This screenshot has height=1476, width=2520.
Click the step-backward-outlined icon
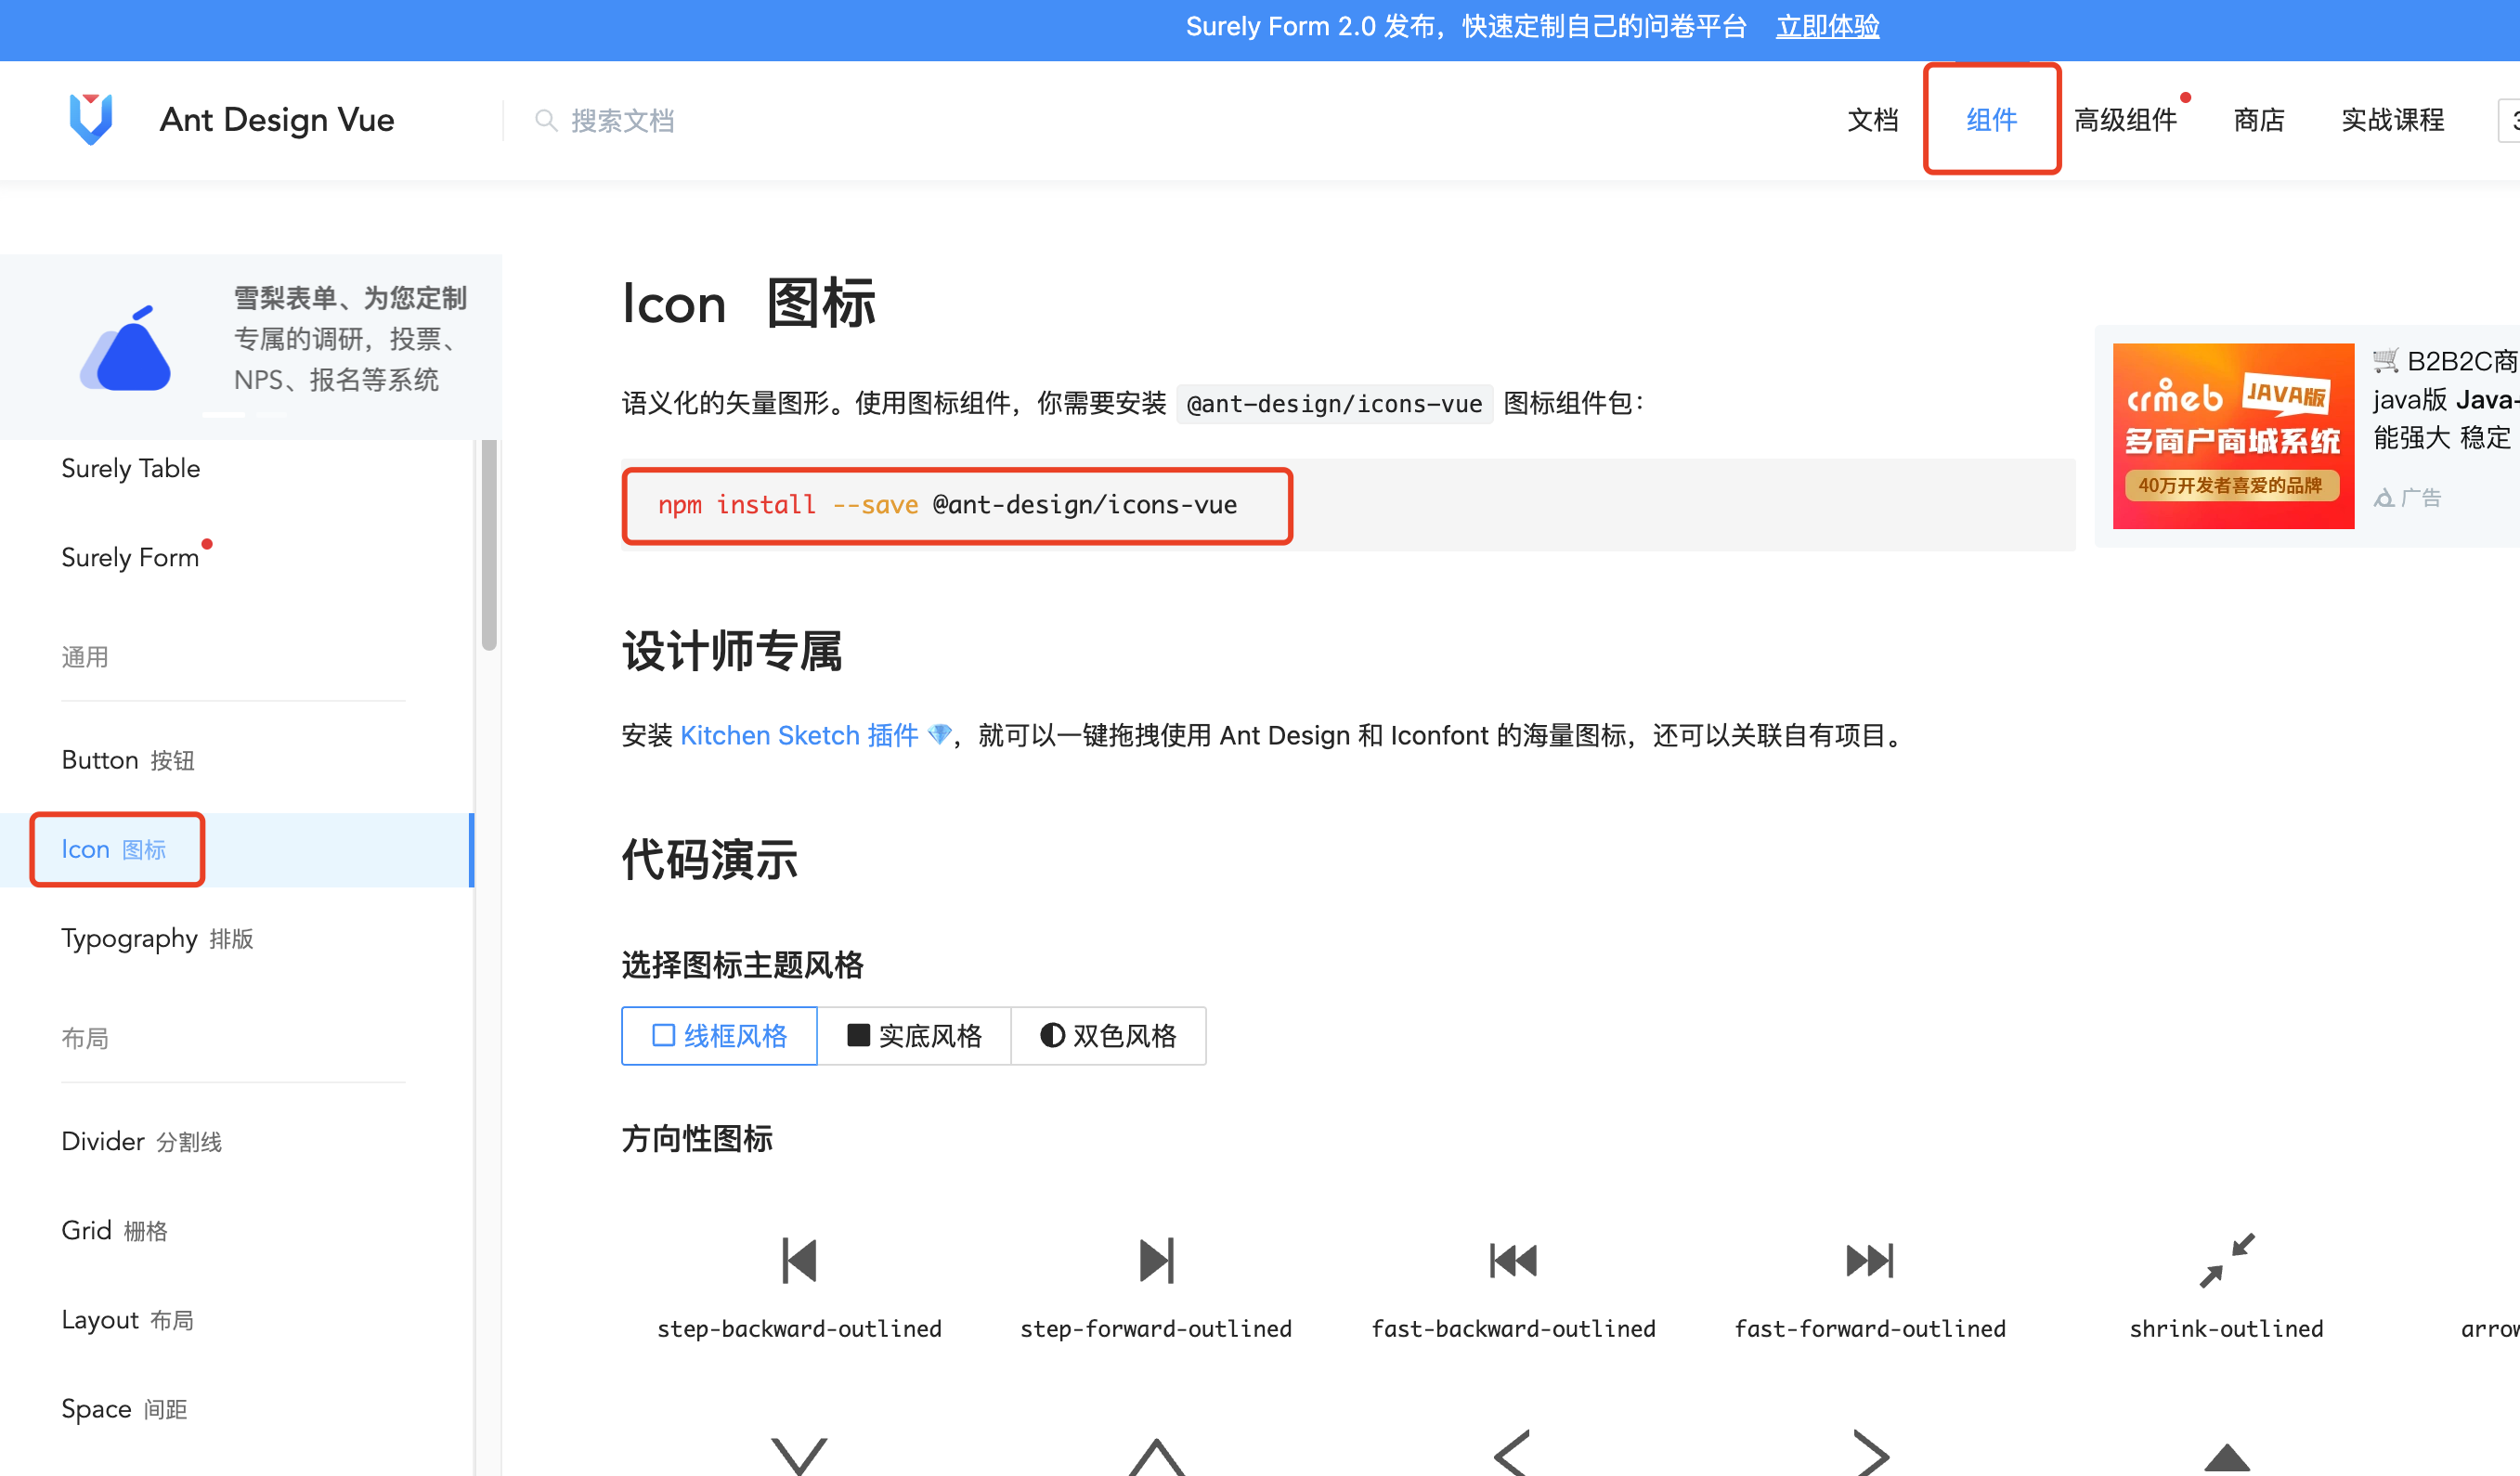[x=799, y=1260]
